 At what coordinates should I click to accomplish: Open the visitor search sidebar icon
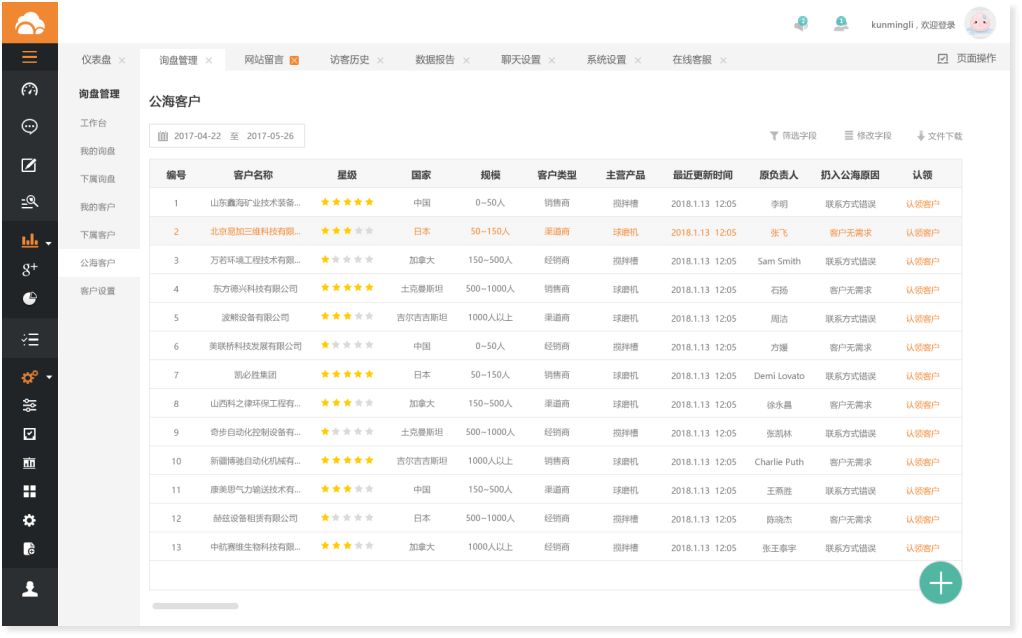point(29,202)
